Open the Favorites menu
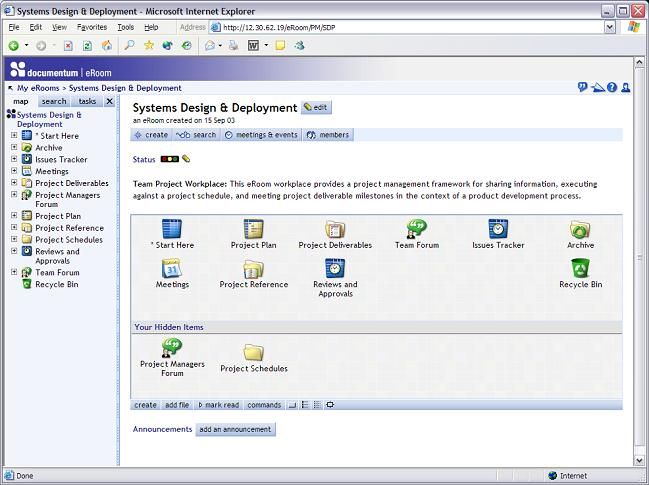This screenshot has width=649, height=485. point(92,27)
